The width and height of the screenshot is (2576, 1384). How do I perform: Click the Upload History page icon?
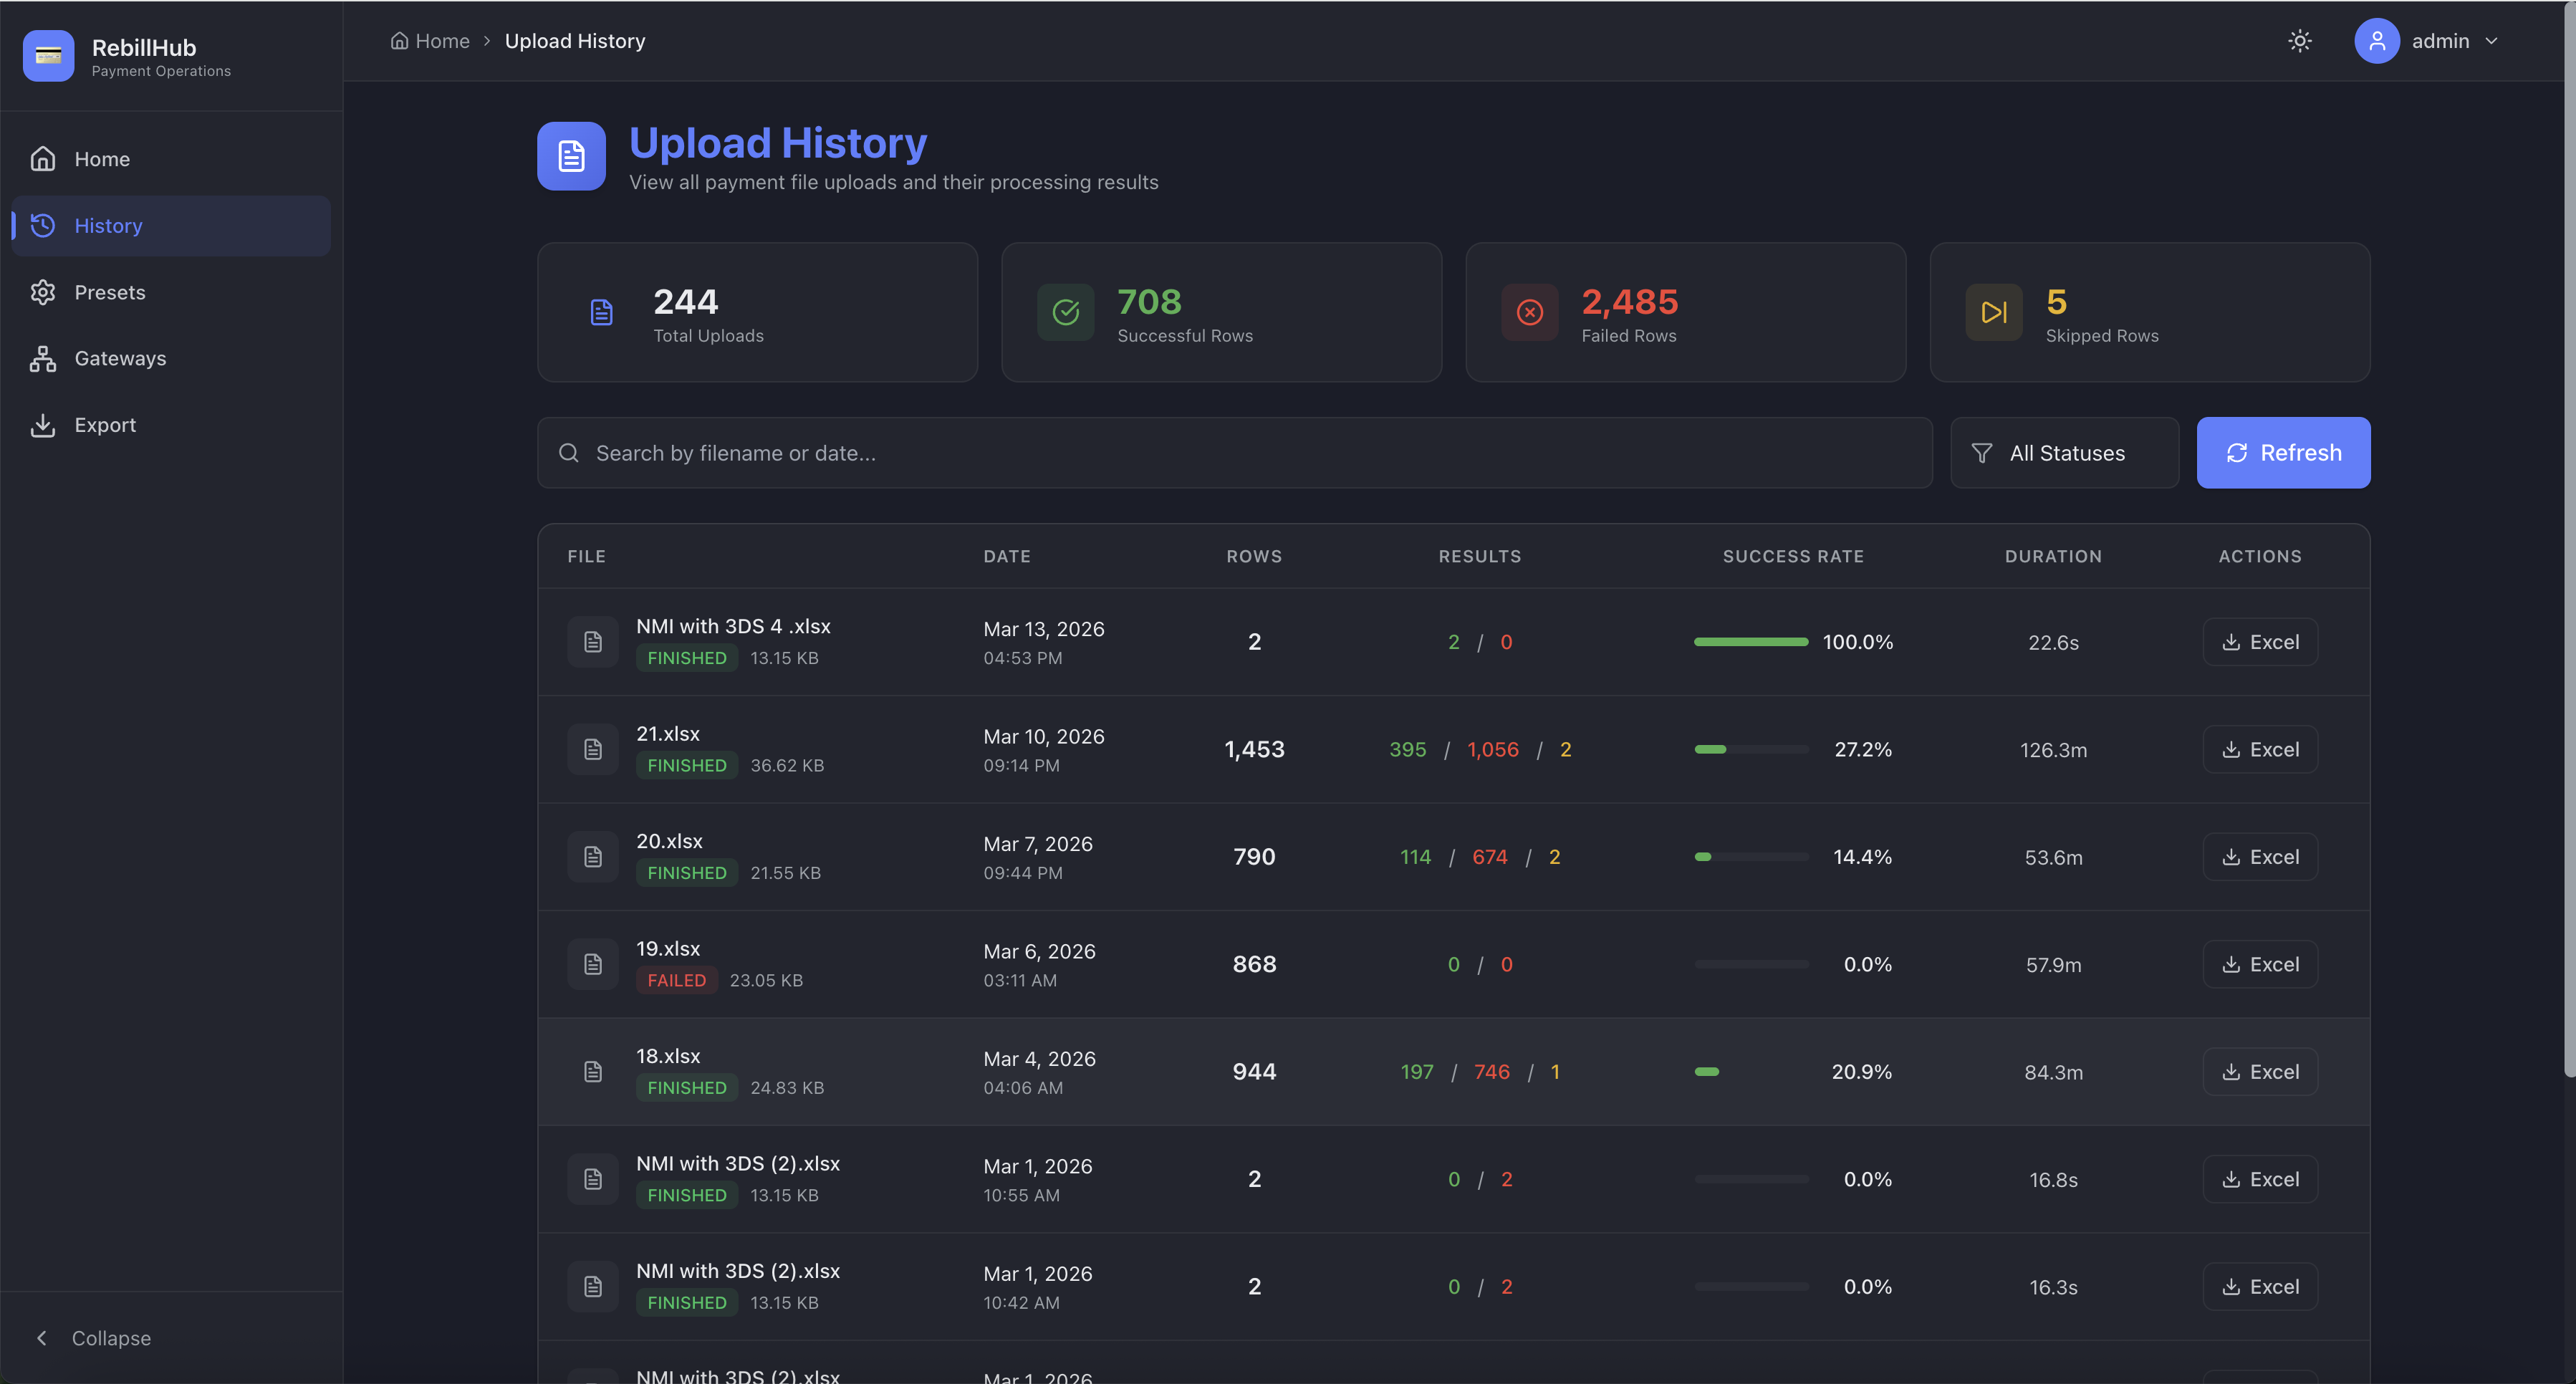(571, 156)
